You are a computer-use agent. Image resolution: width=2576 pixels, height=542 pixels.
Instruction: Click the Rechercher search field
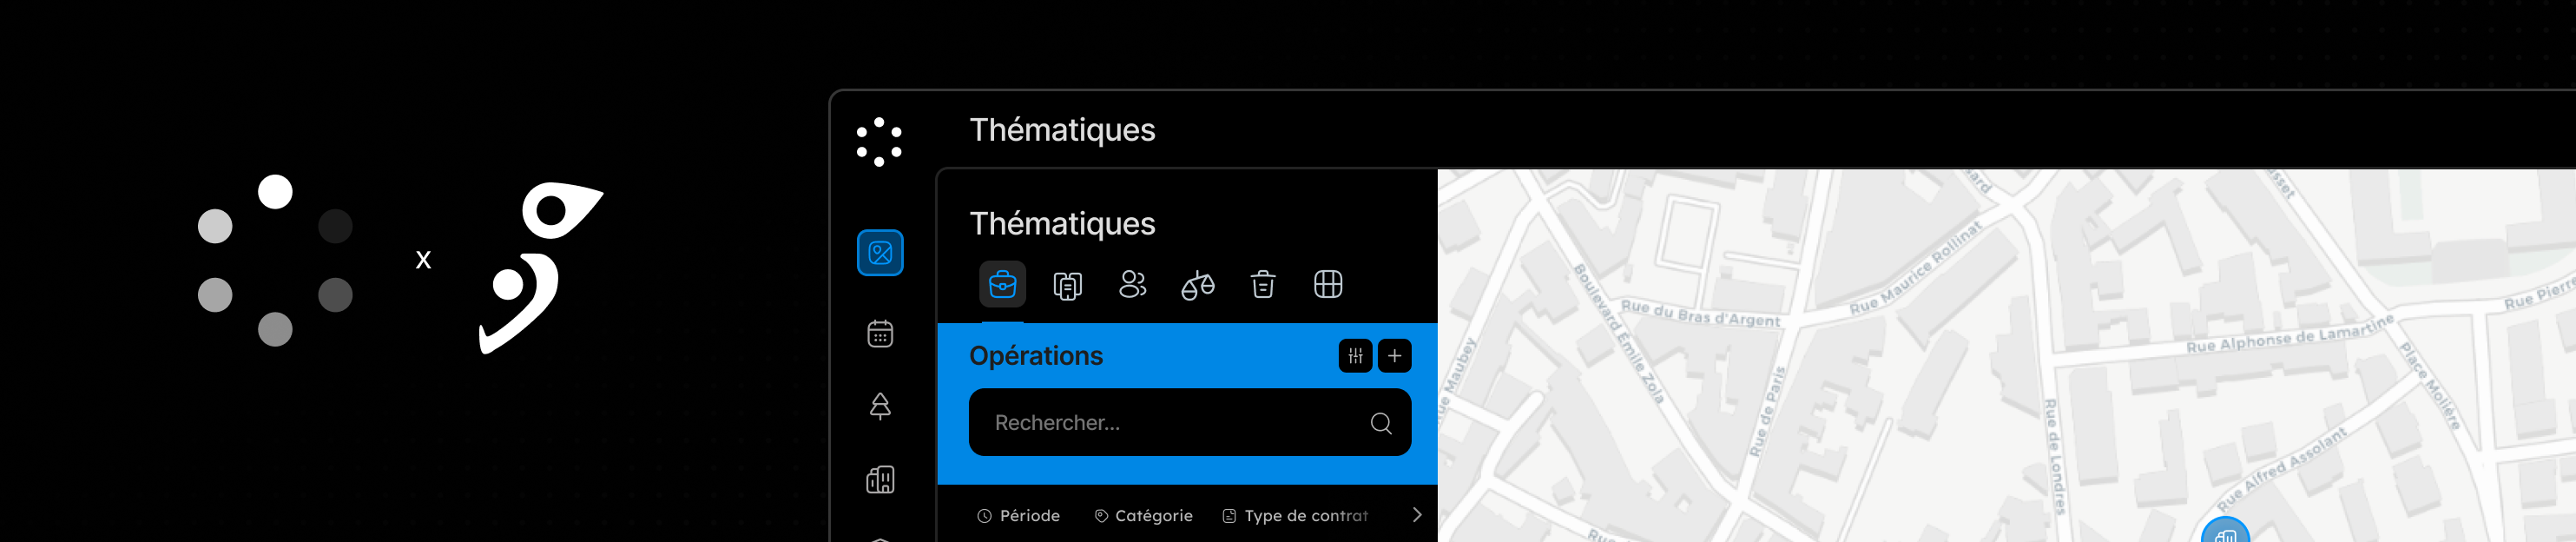click(1190, 422)
